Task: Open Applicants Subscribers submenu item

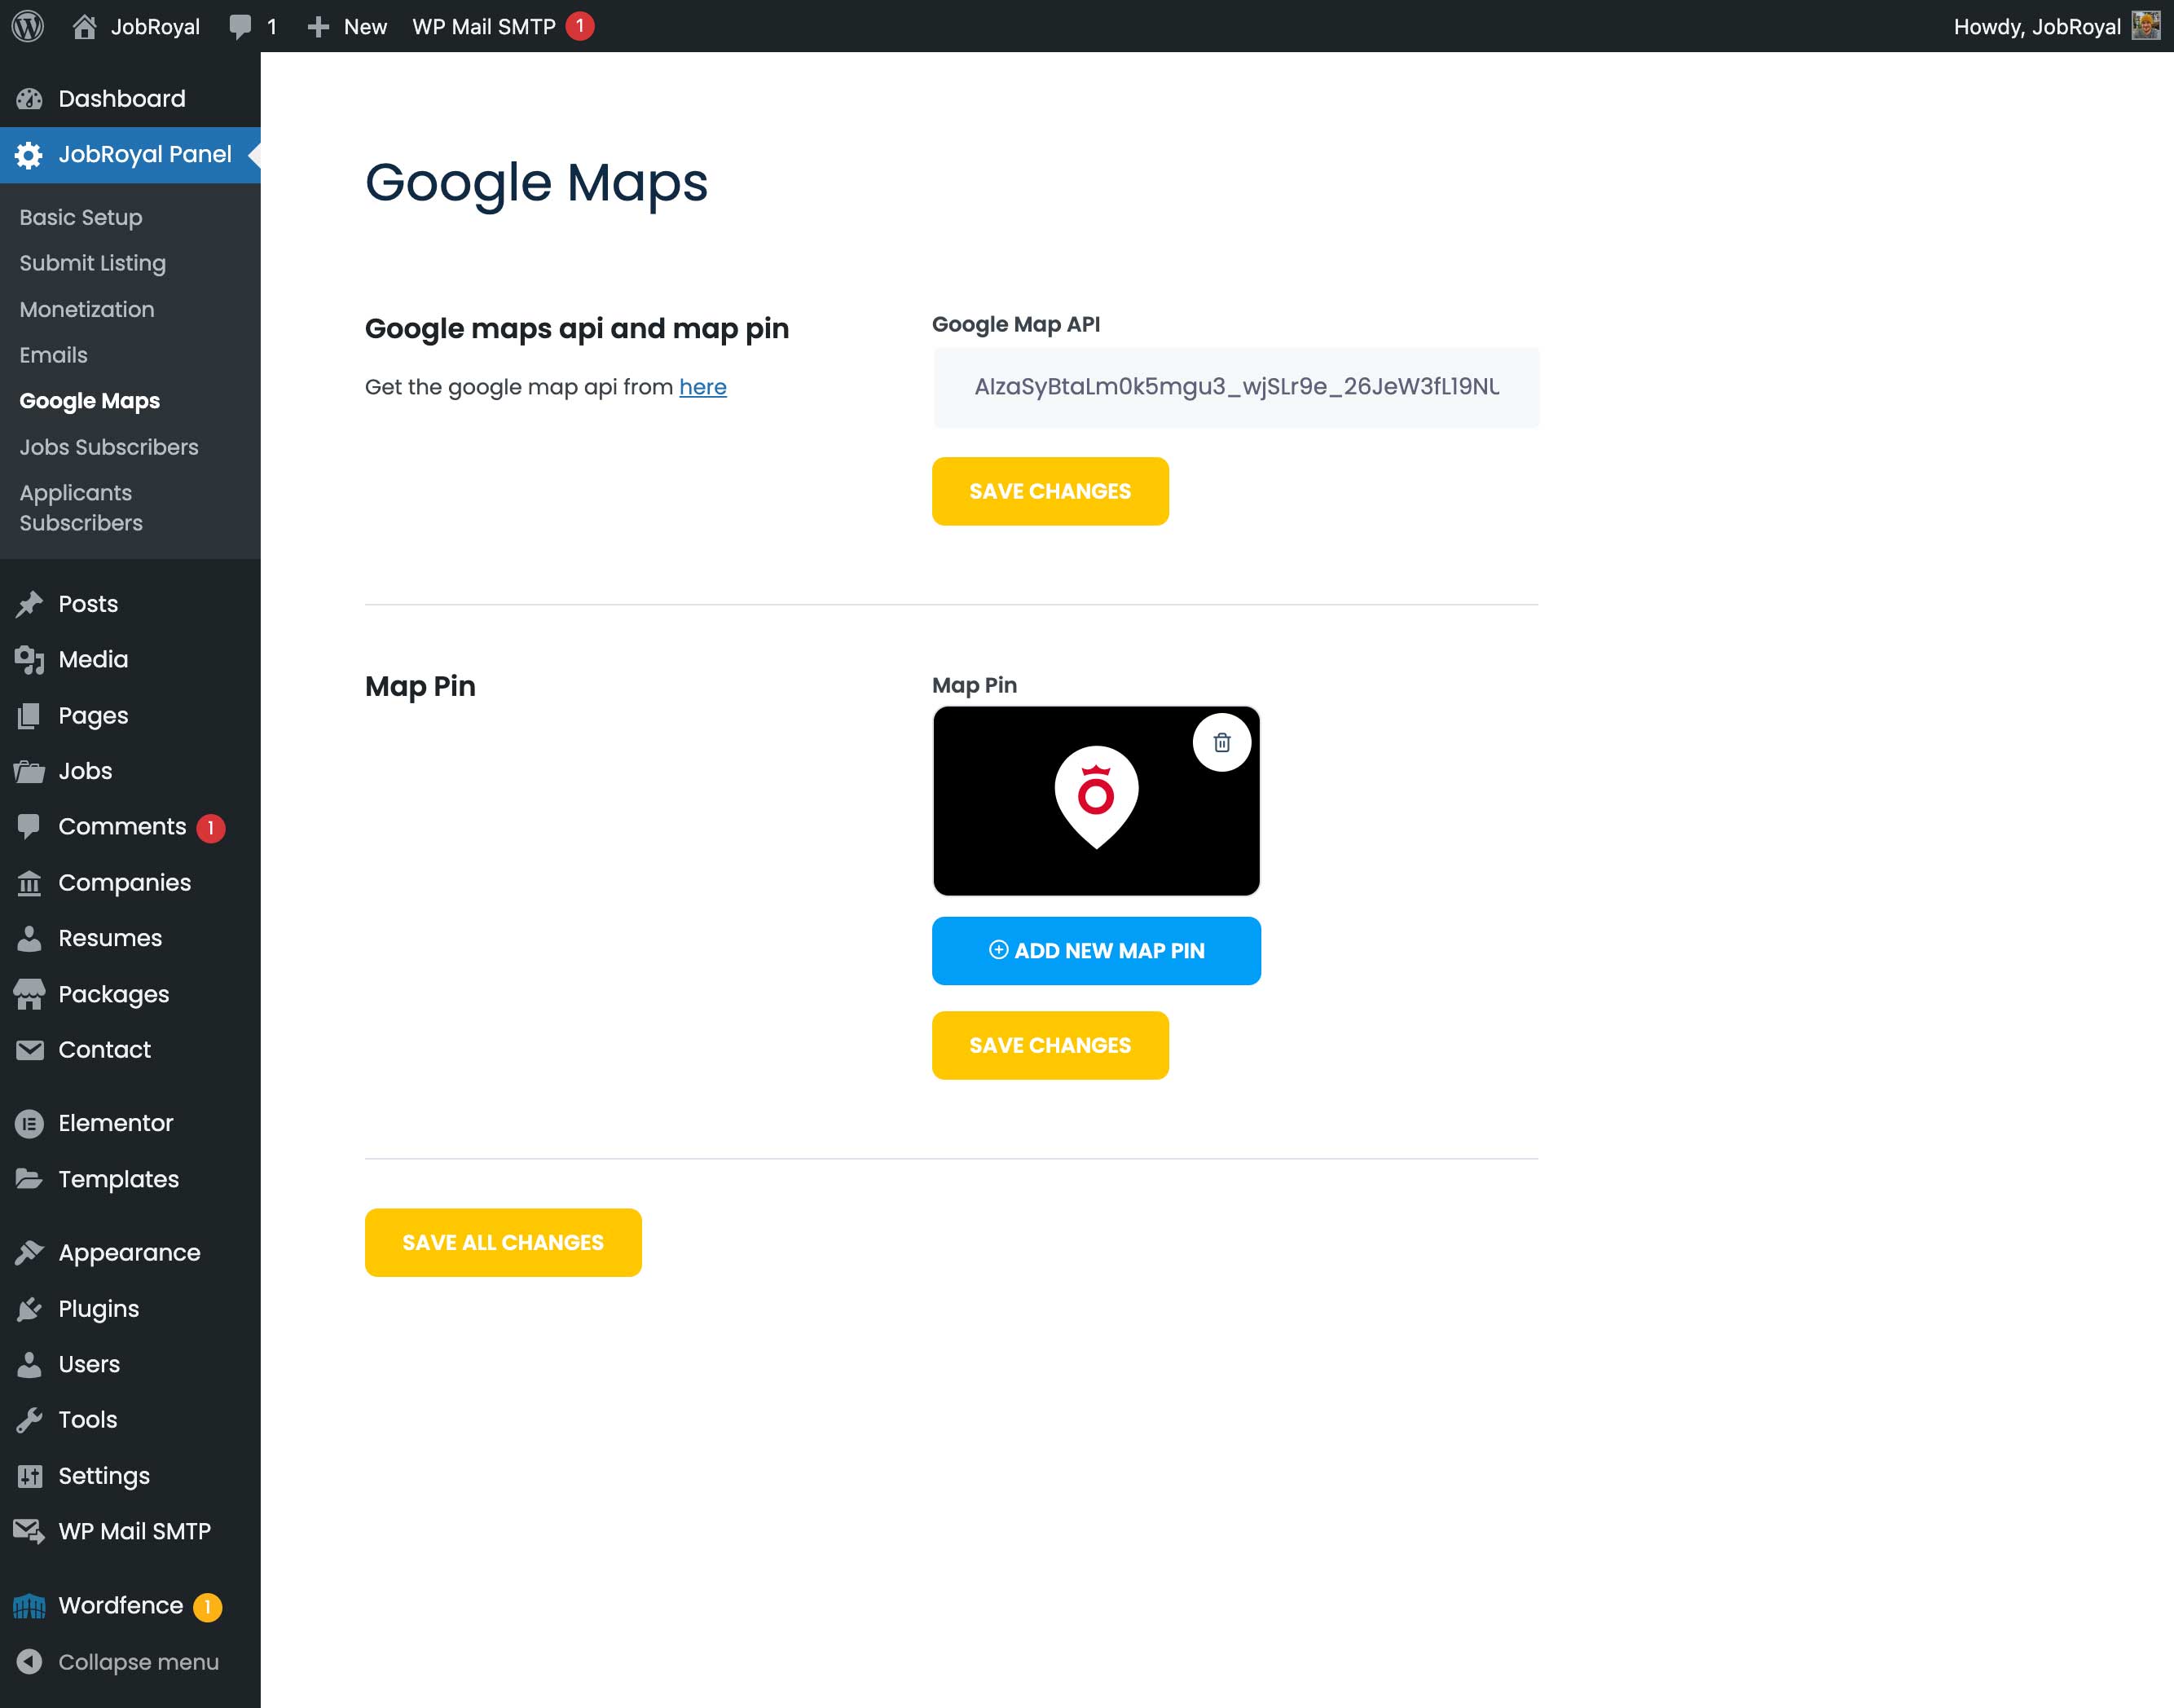Action: tap(81, 508)
